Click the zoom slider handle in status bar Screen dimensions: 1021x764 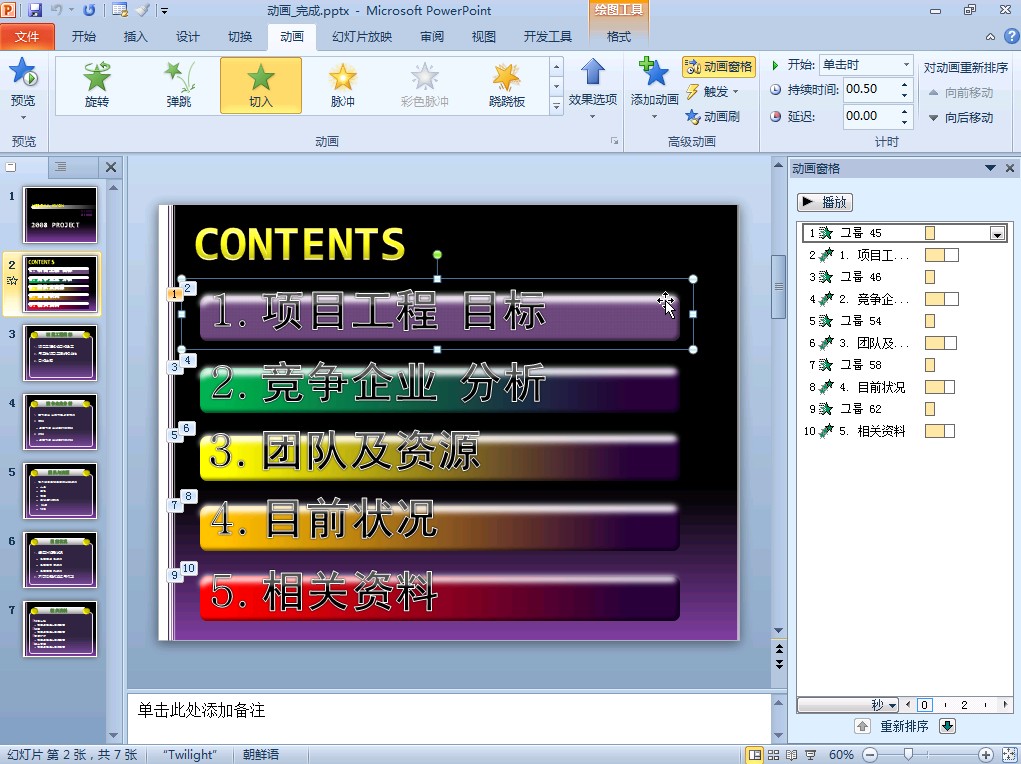tap(908, 754)
